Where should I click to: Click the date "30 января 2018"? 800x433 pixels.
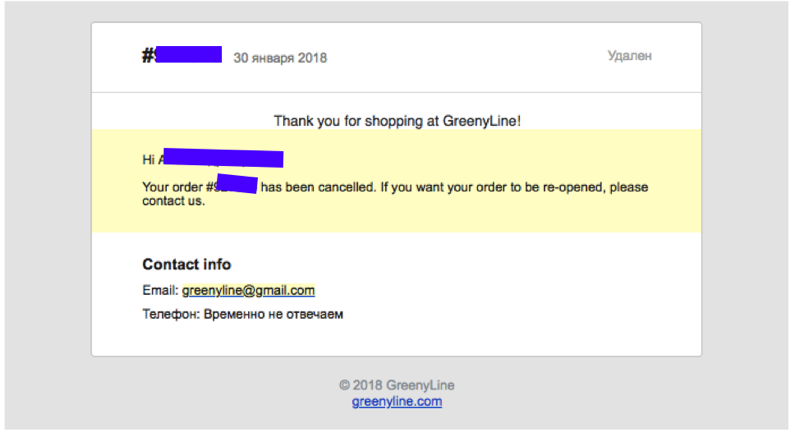(280, 58)
